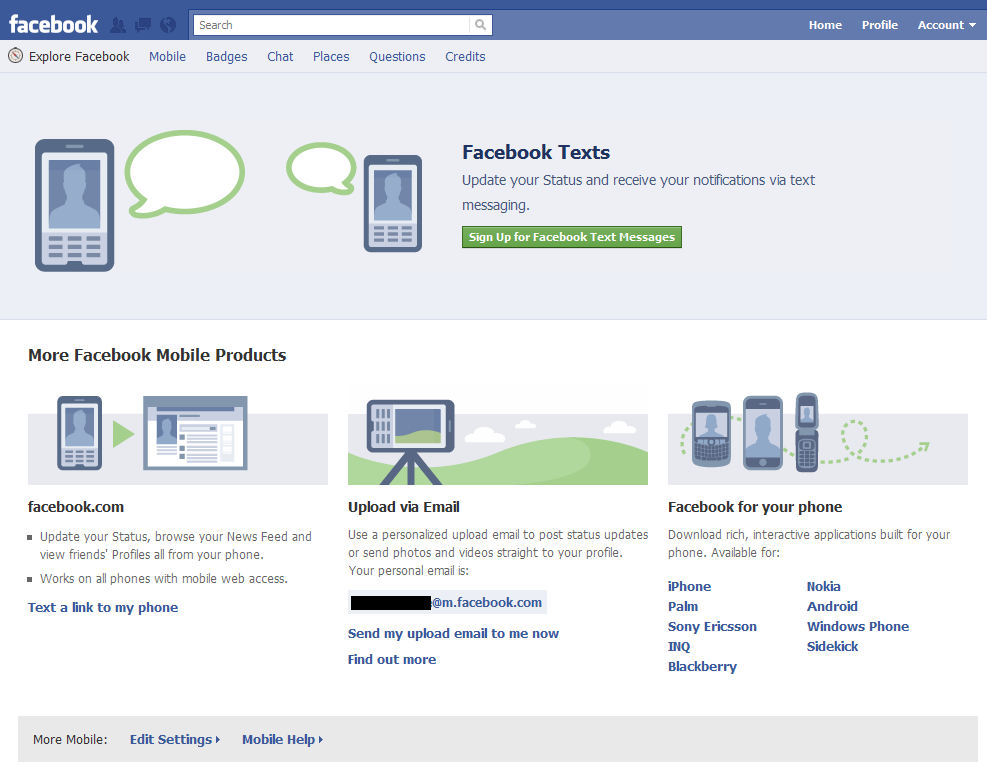
Task: Click Text a link to my phone
Action: point(103,607)
